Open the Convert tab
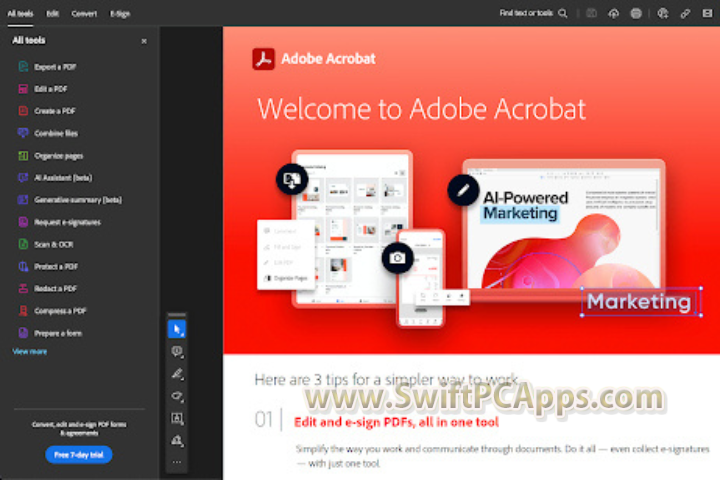This screenshot has width=720, height=480. pyautogui.click(x=84, y=13)
